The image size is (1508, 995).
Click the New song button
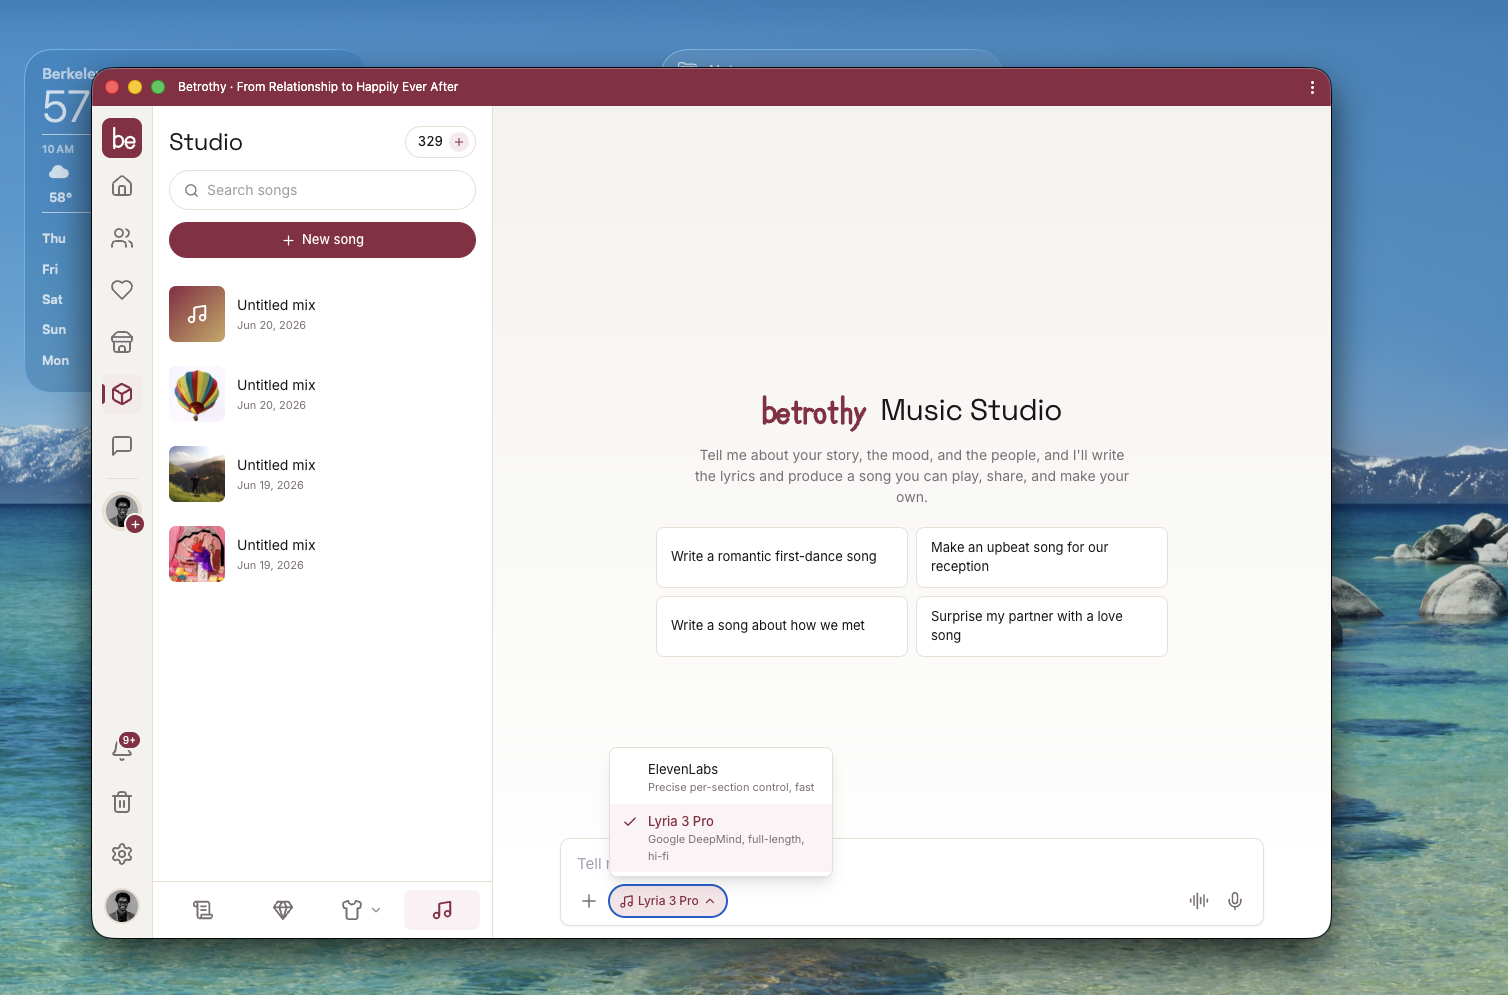[x=322, y=240]
